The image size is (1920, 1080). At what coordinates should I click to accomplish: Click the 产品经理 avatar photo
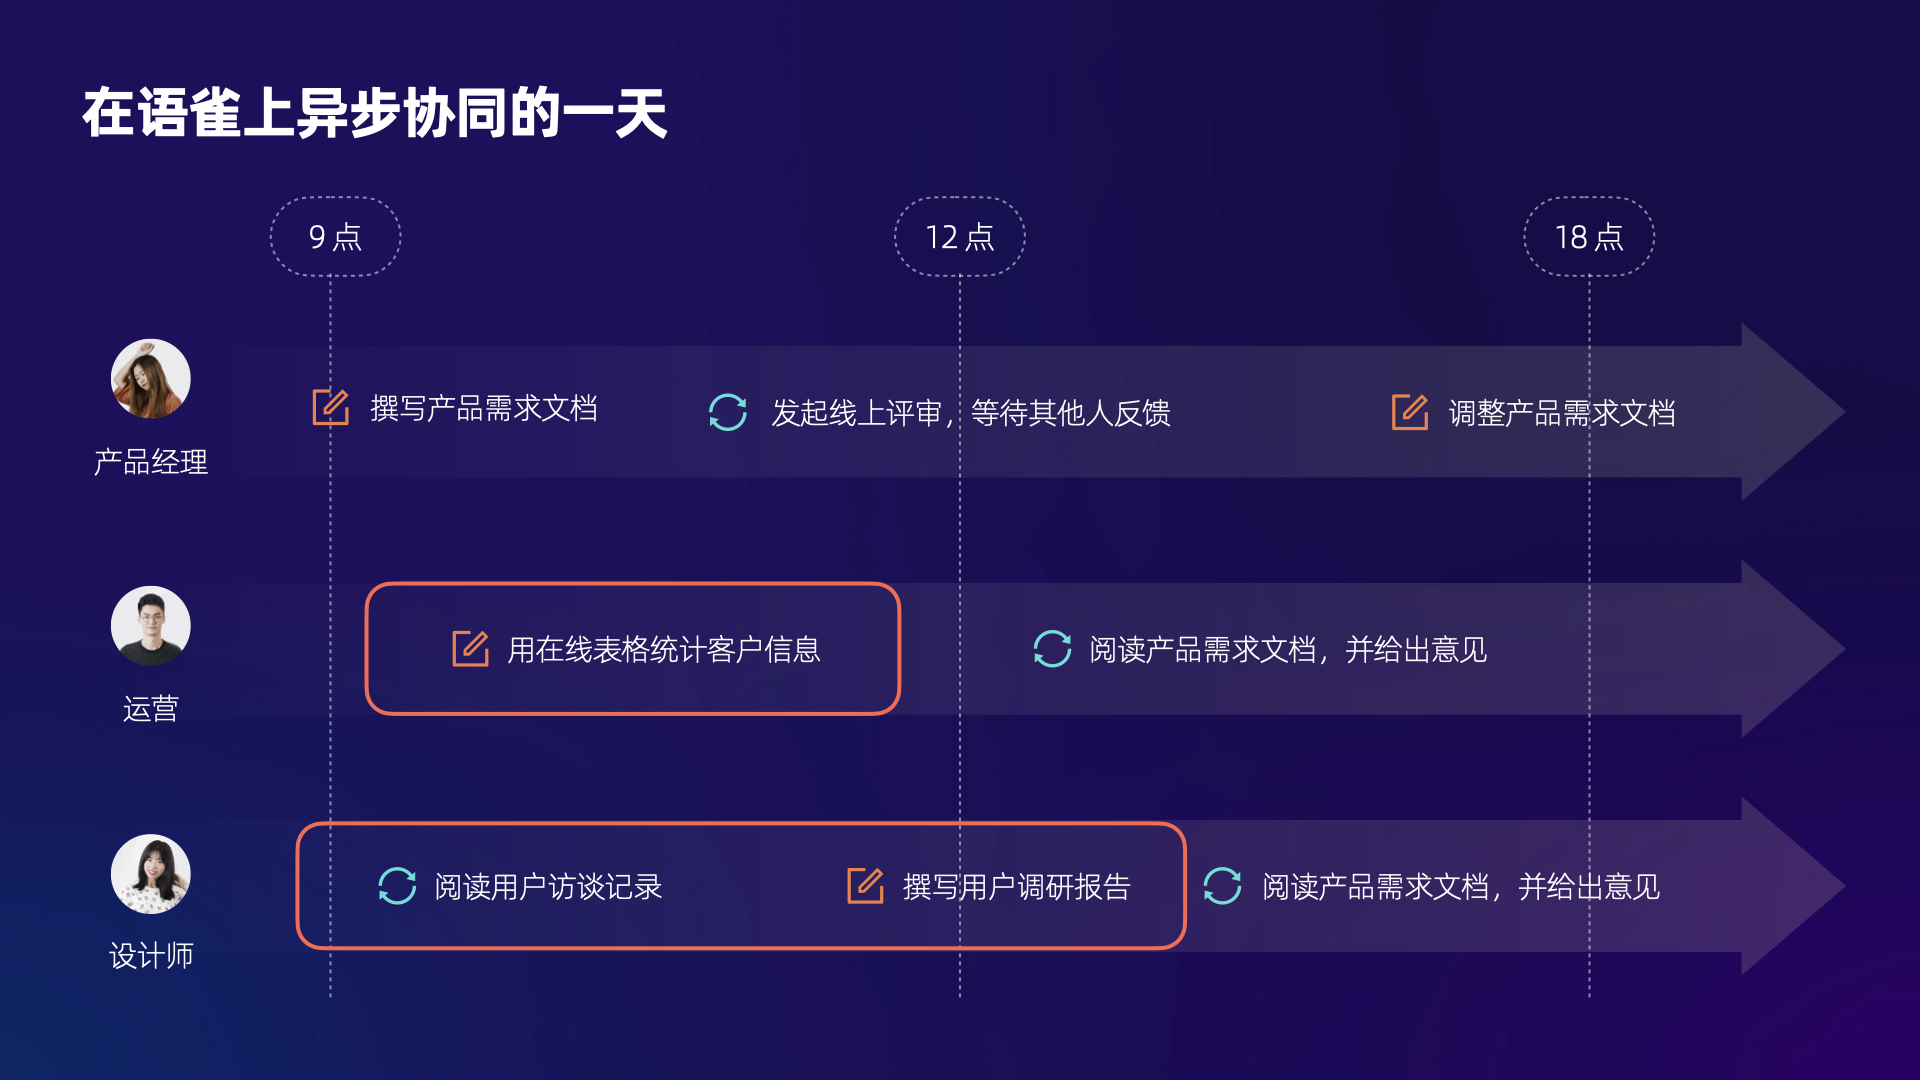150,379
